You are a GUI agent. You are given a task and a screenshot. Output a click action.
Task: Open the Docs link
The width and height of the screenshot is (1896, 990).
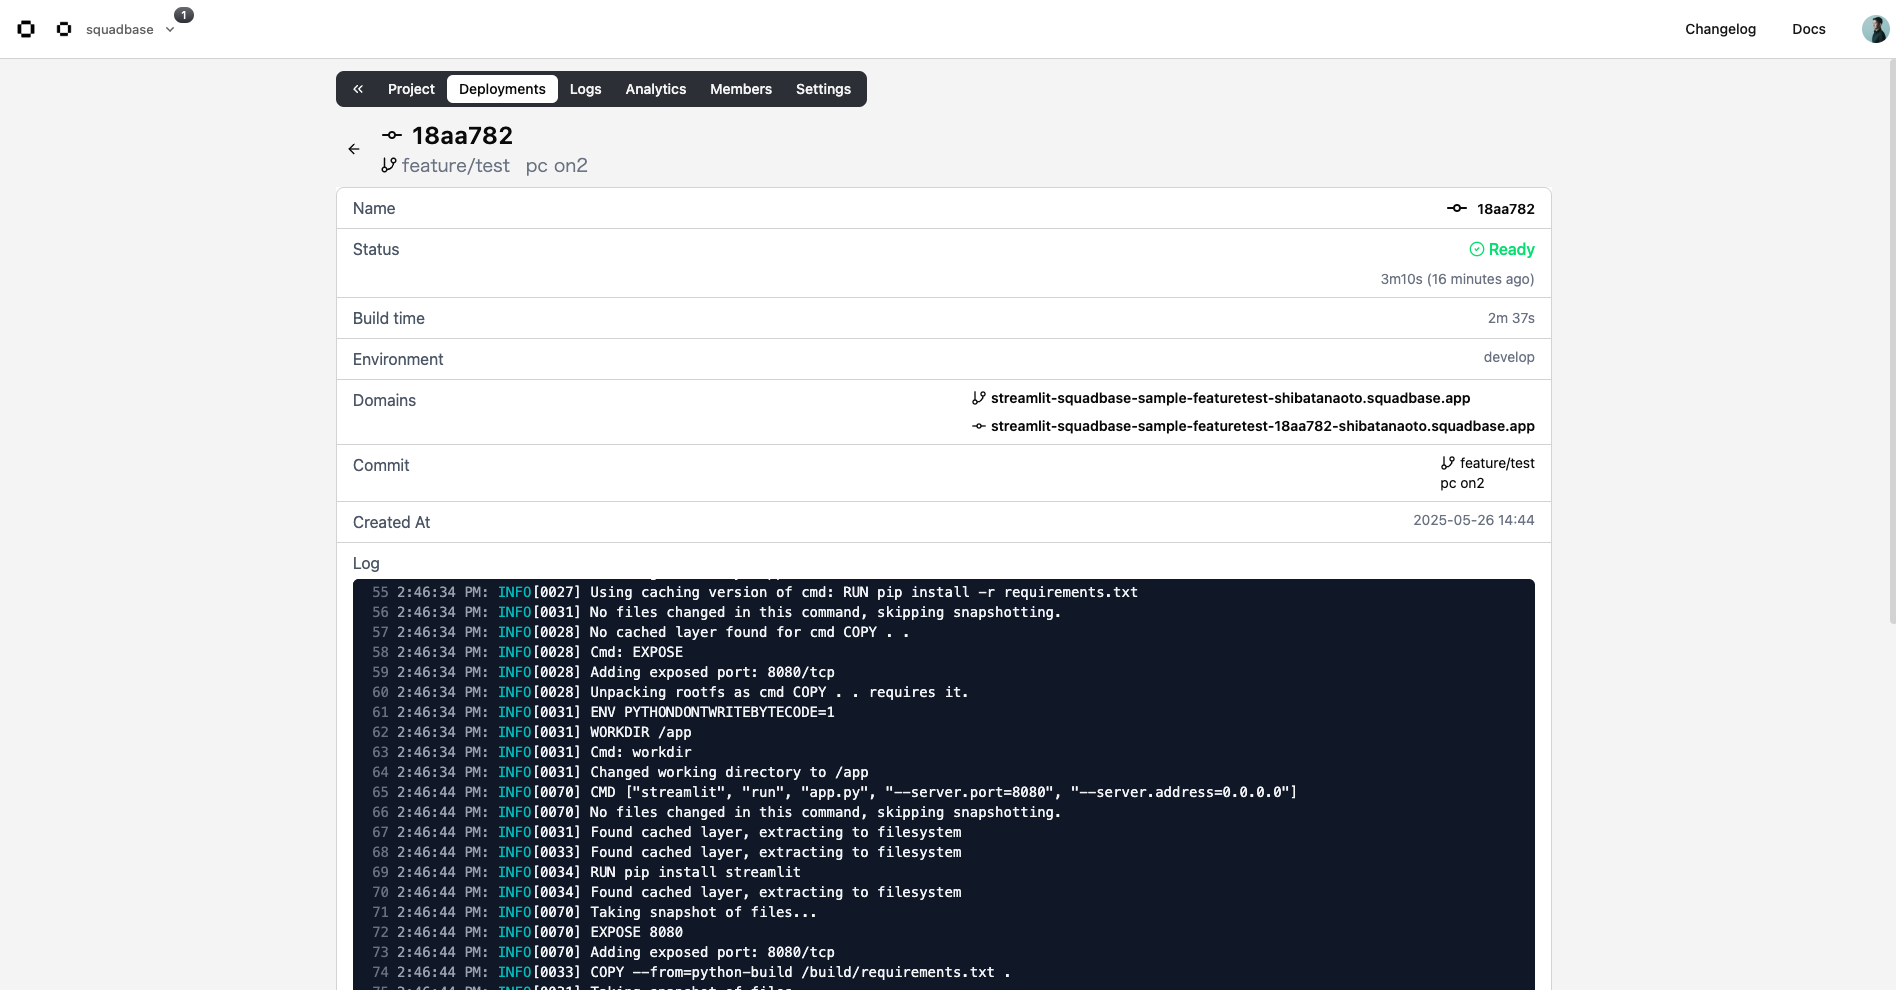click(x=1808, y=29)
